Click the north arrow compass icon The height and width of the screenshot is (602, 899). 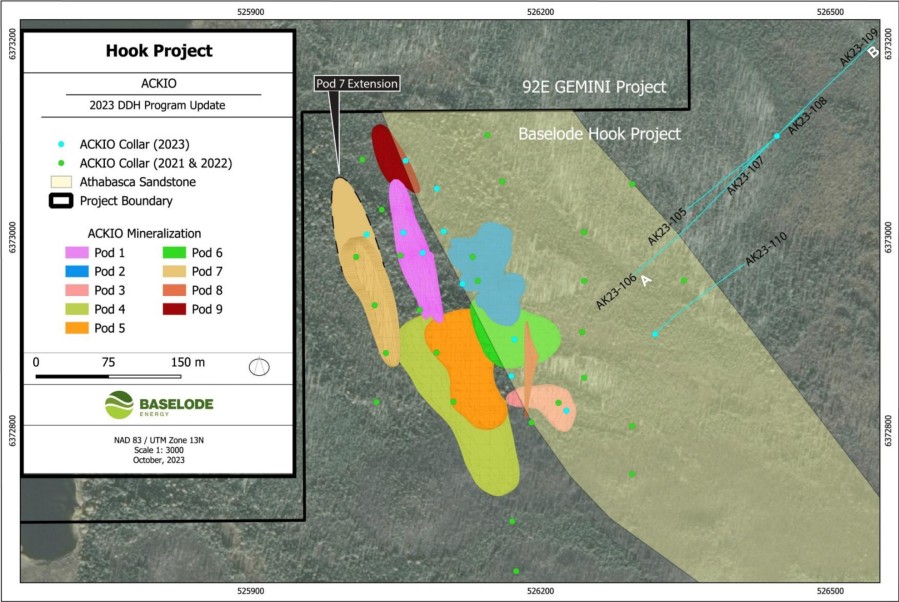pos(260,367)
